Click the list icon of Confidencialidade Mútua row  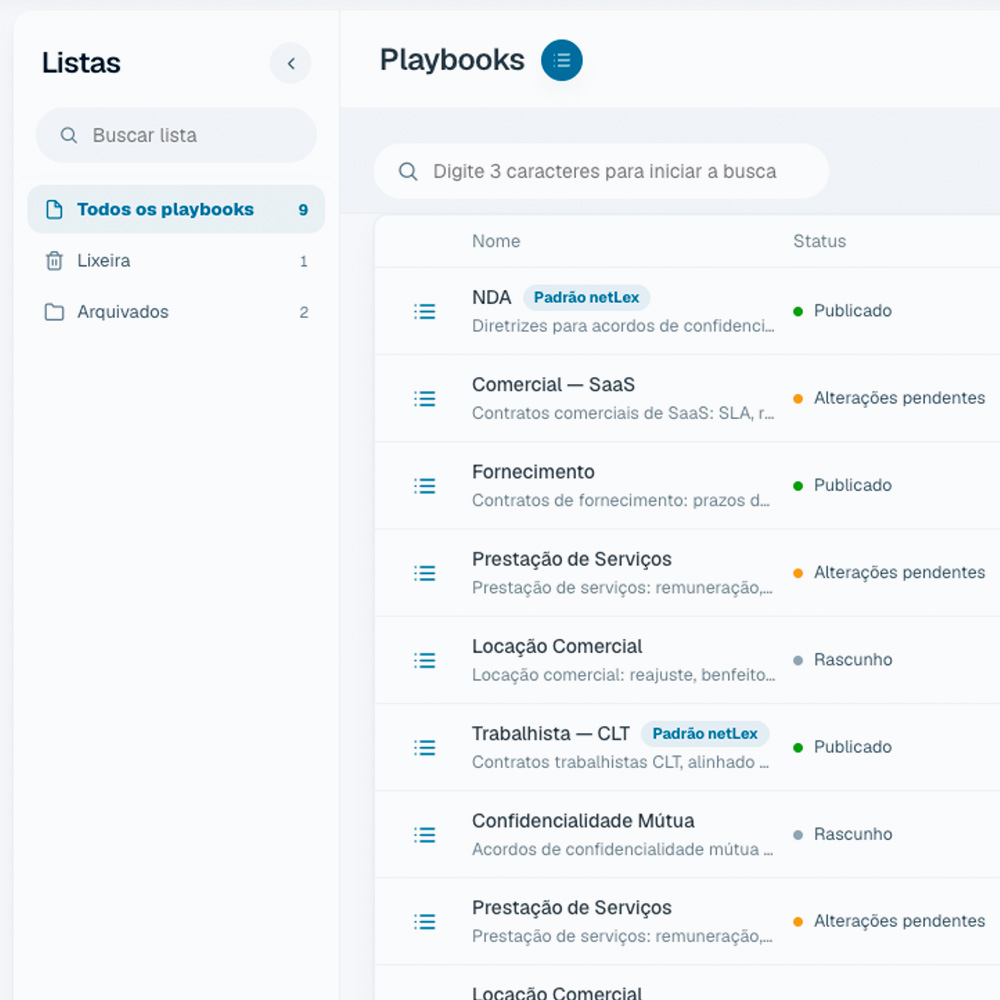(425, 835)
